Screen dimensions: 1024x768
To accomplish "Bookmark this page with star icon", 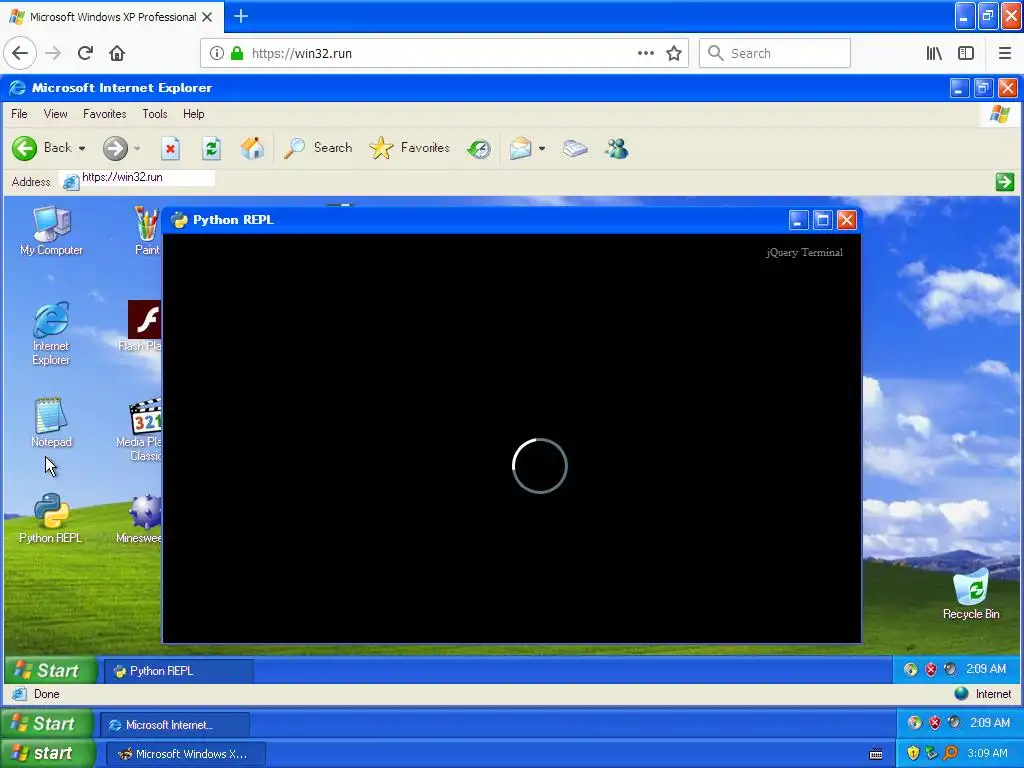I will [x=674, y=53].
